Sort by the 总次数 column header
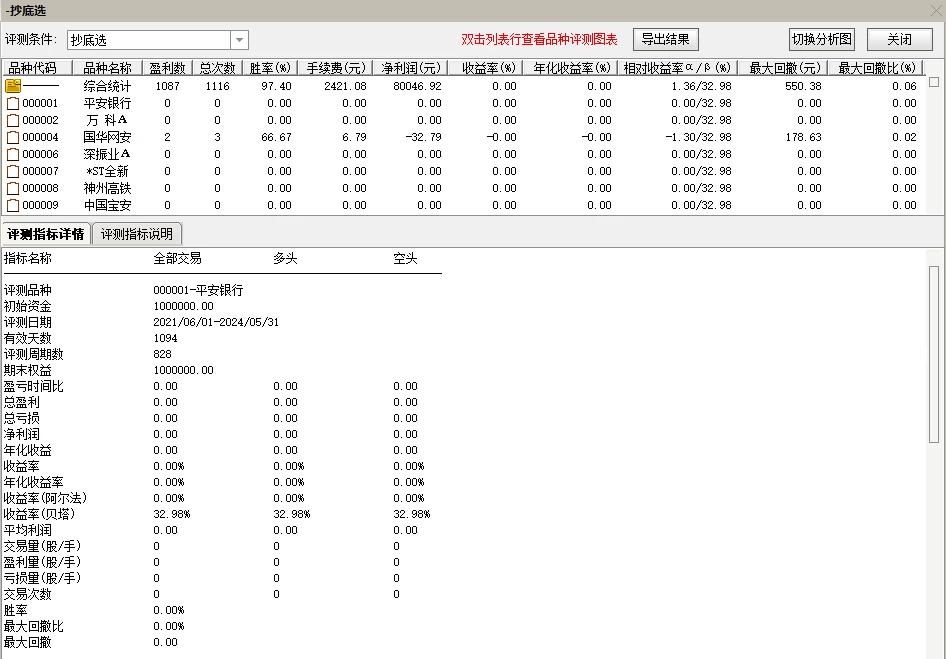The width and height of the screenshot is (946, 659). (217, 68)
